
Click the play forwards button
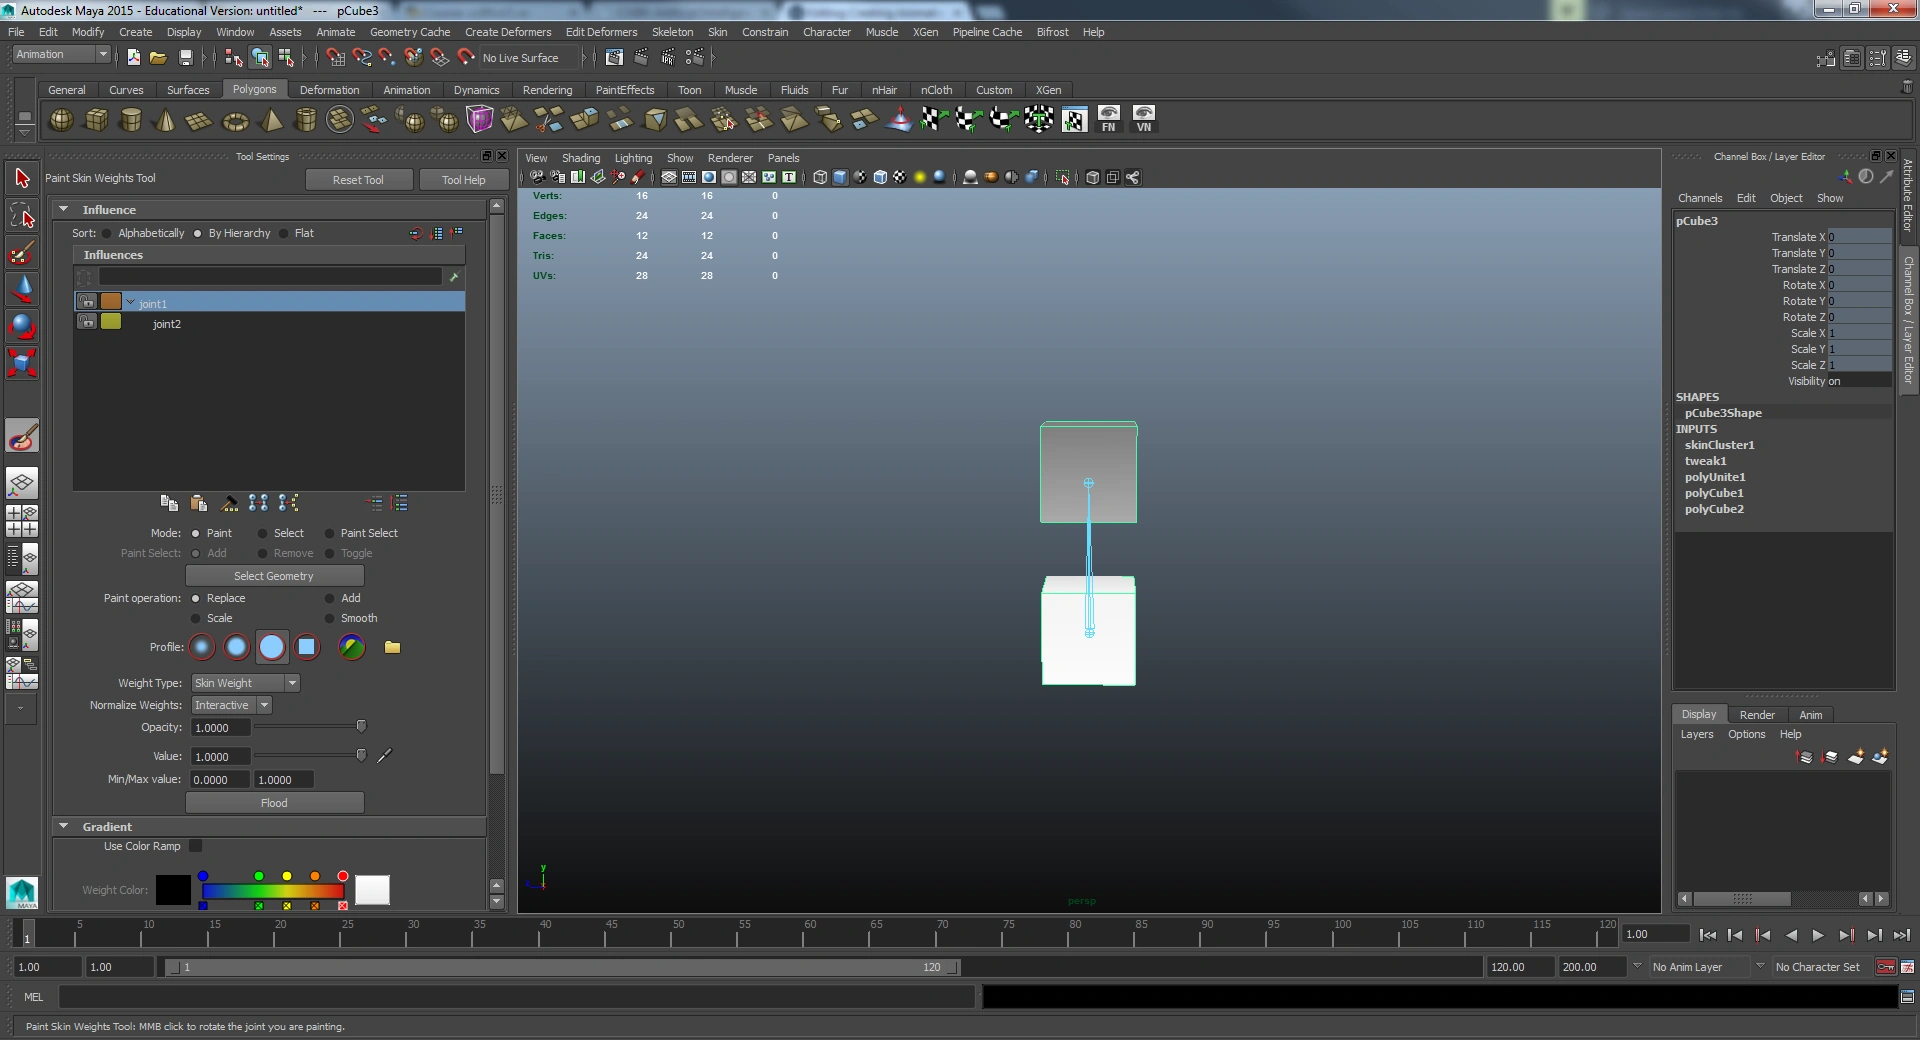click(x=1818, y=935)
